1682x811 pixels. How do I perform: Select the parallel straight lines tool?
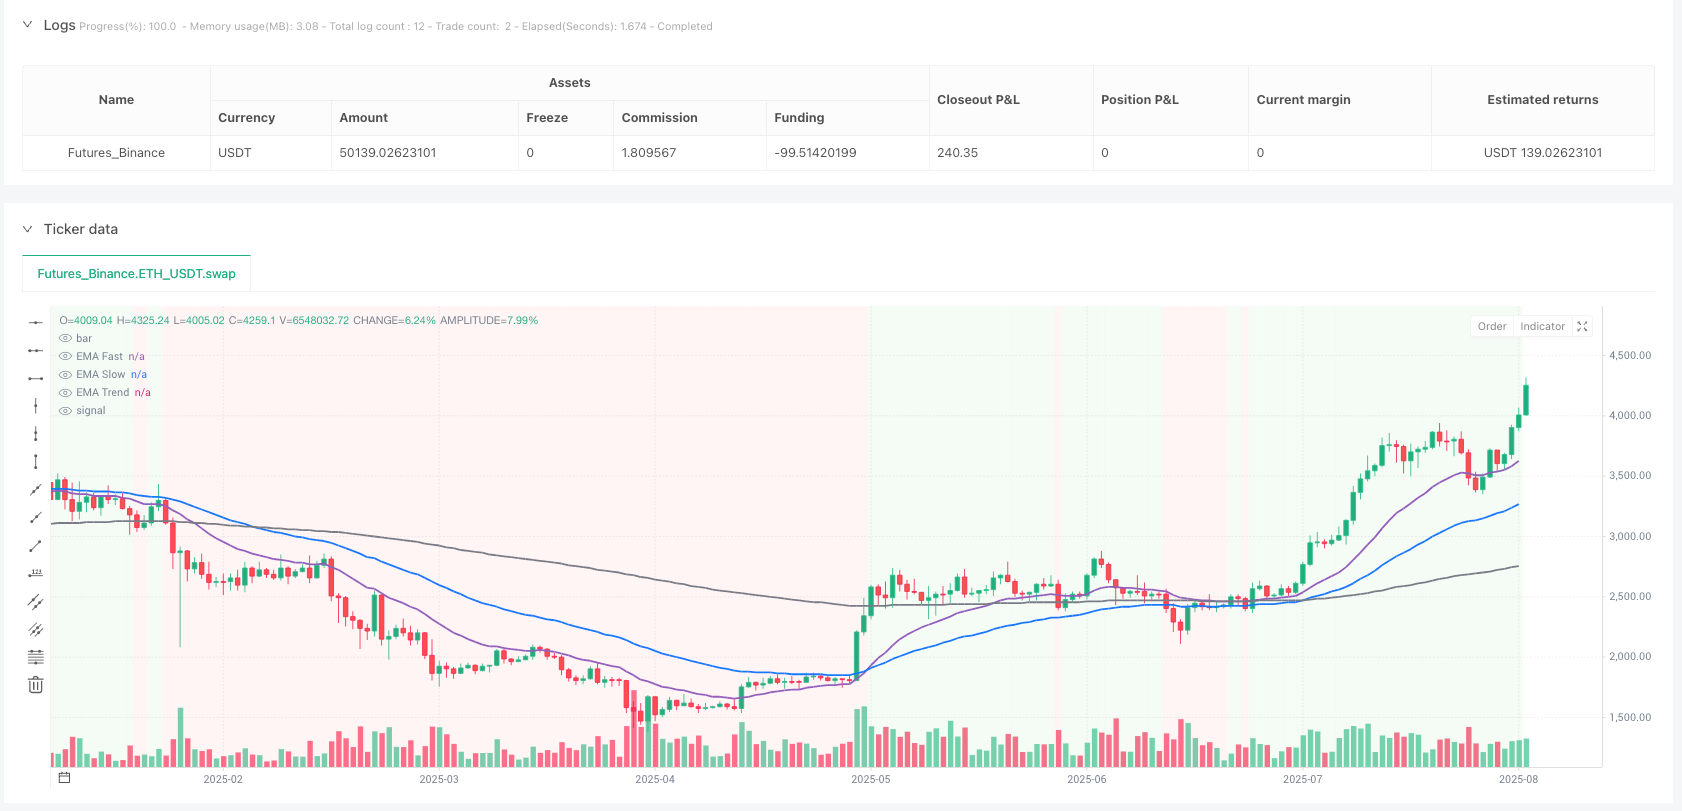coord(35,602)
